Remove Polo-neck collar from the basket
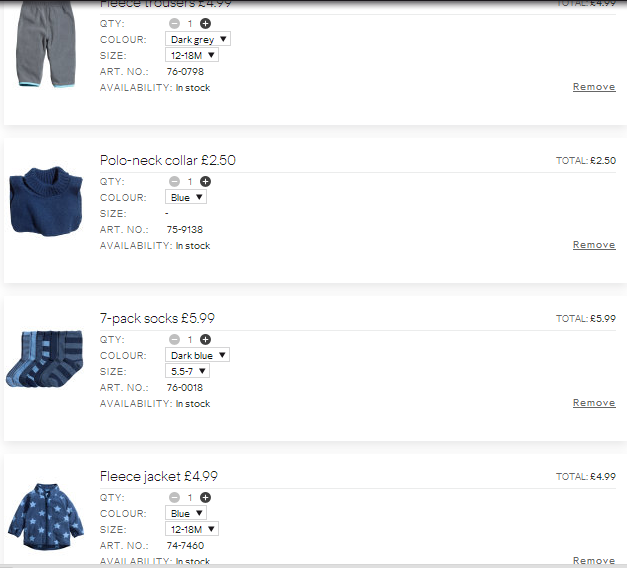This screenshot has height=568, width=627. 594,245
